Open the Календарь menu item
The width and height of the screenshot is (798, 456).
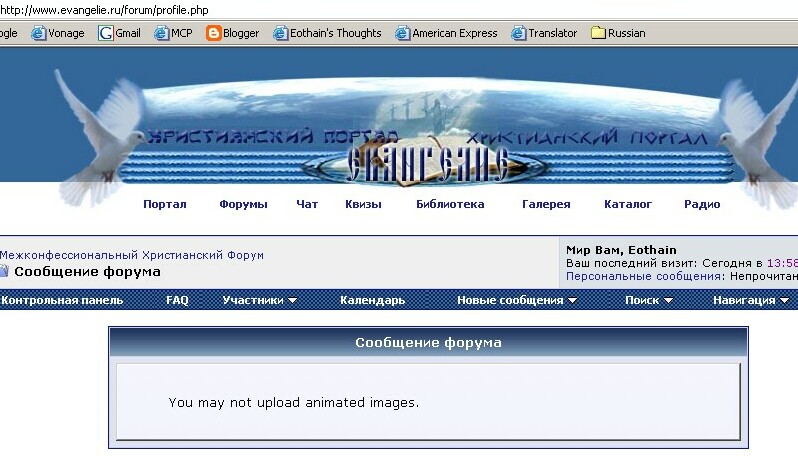tap(372, 300)
